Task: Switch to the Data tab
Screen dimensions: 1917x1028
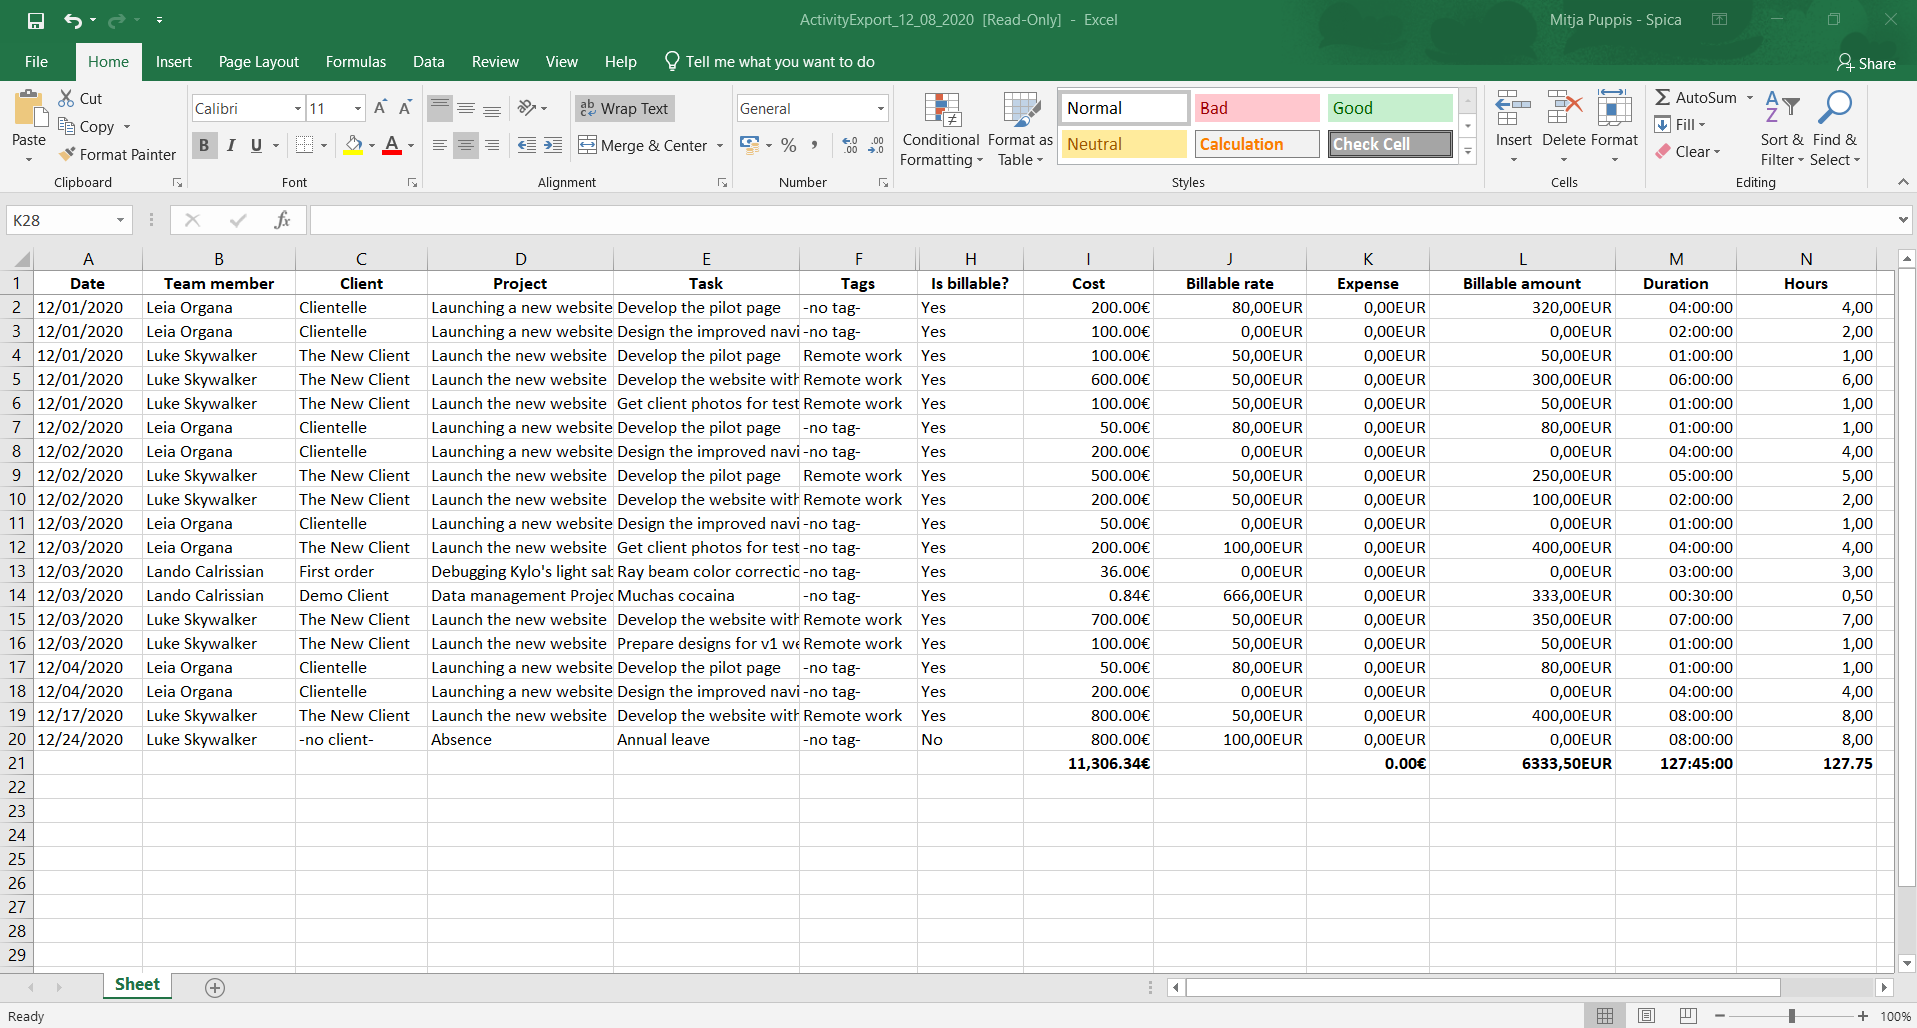Action: coord(428,62)
